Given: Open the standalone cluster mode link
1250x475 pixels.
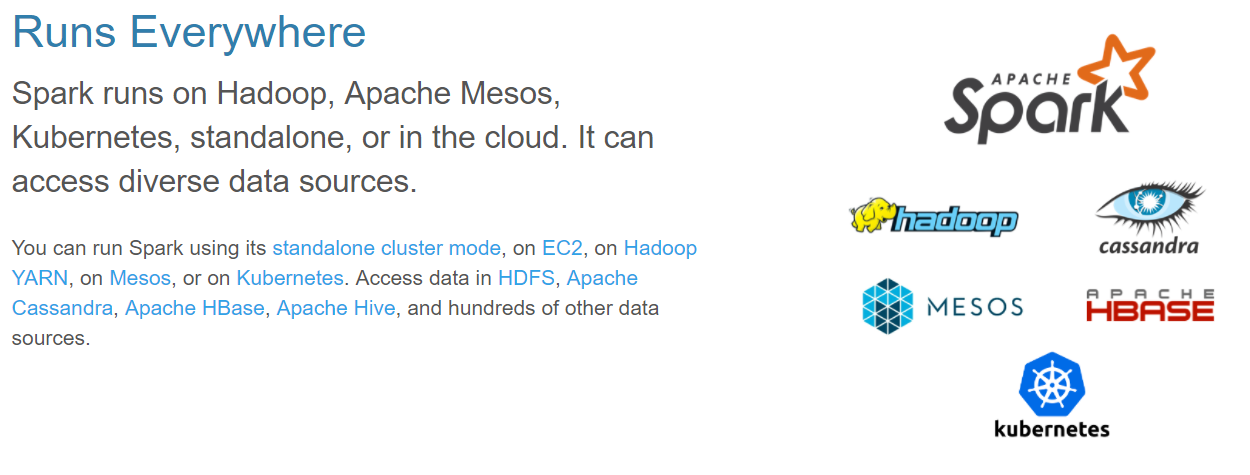Looking at the screenshot, I should pyautogui.click(x=386, y=248).
